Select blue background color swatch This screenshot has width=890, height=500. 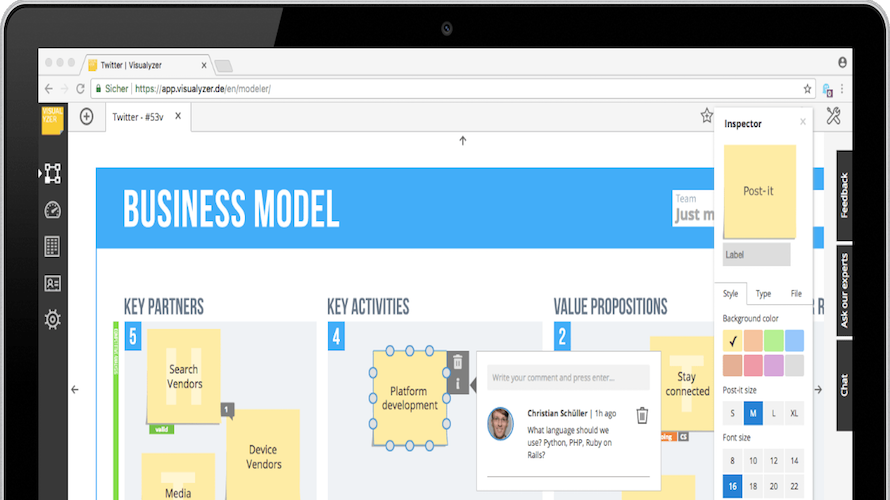794,341
